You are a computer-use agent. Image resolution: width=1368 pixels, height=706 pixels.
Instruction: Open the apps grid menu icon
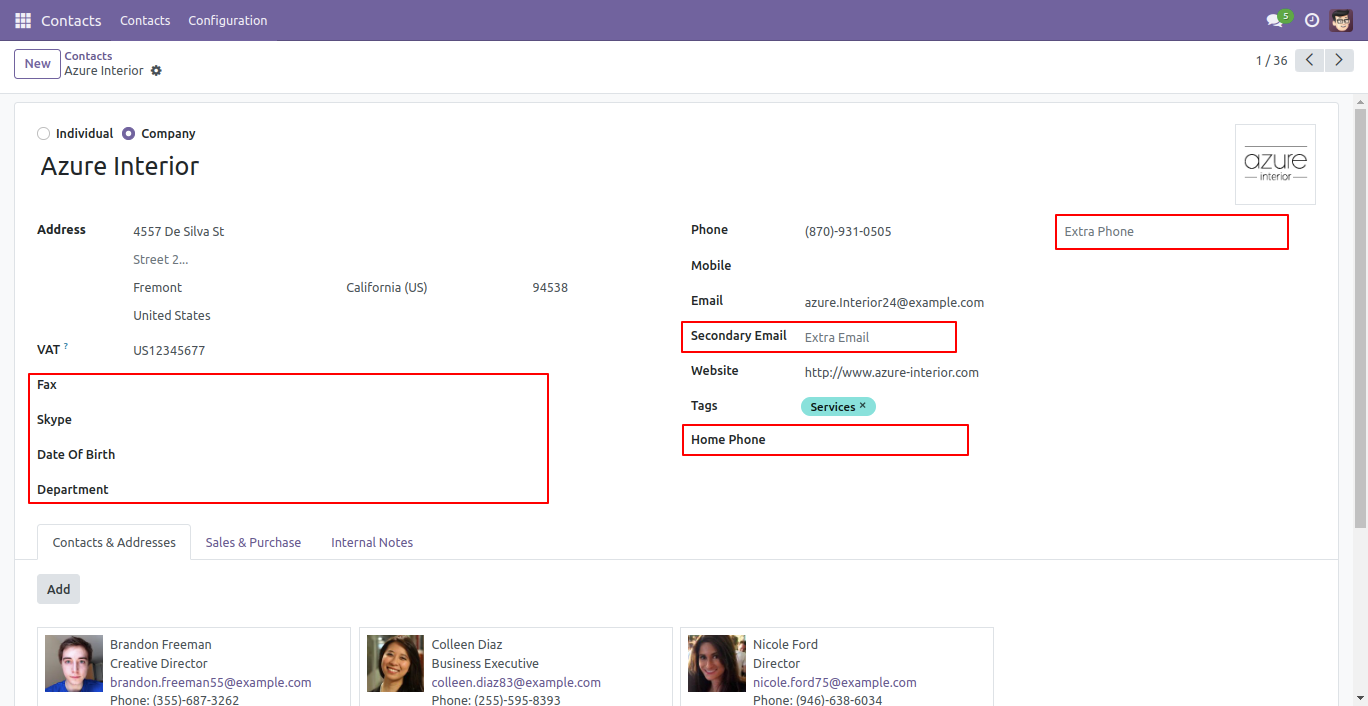tap(23, 20)
